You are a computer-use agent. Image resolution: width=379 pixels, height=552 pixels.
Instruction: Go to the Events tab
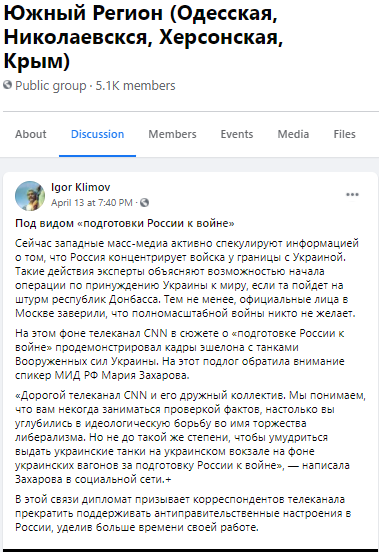click(x=237, y=134)
